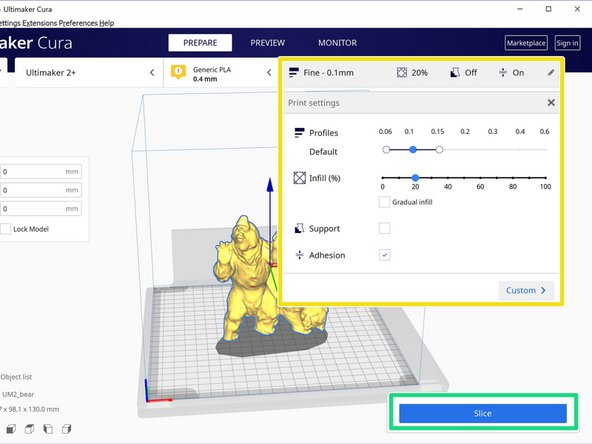The image size is (592, 444).
Task: Click the Object list heading
Action: [x=16, y=377]
